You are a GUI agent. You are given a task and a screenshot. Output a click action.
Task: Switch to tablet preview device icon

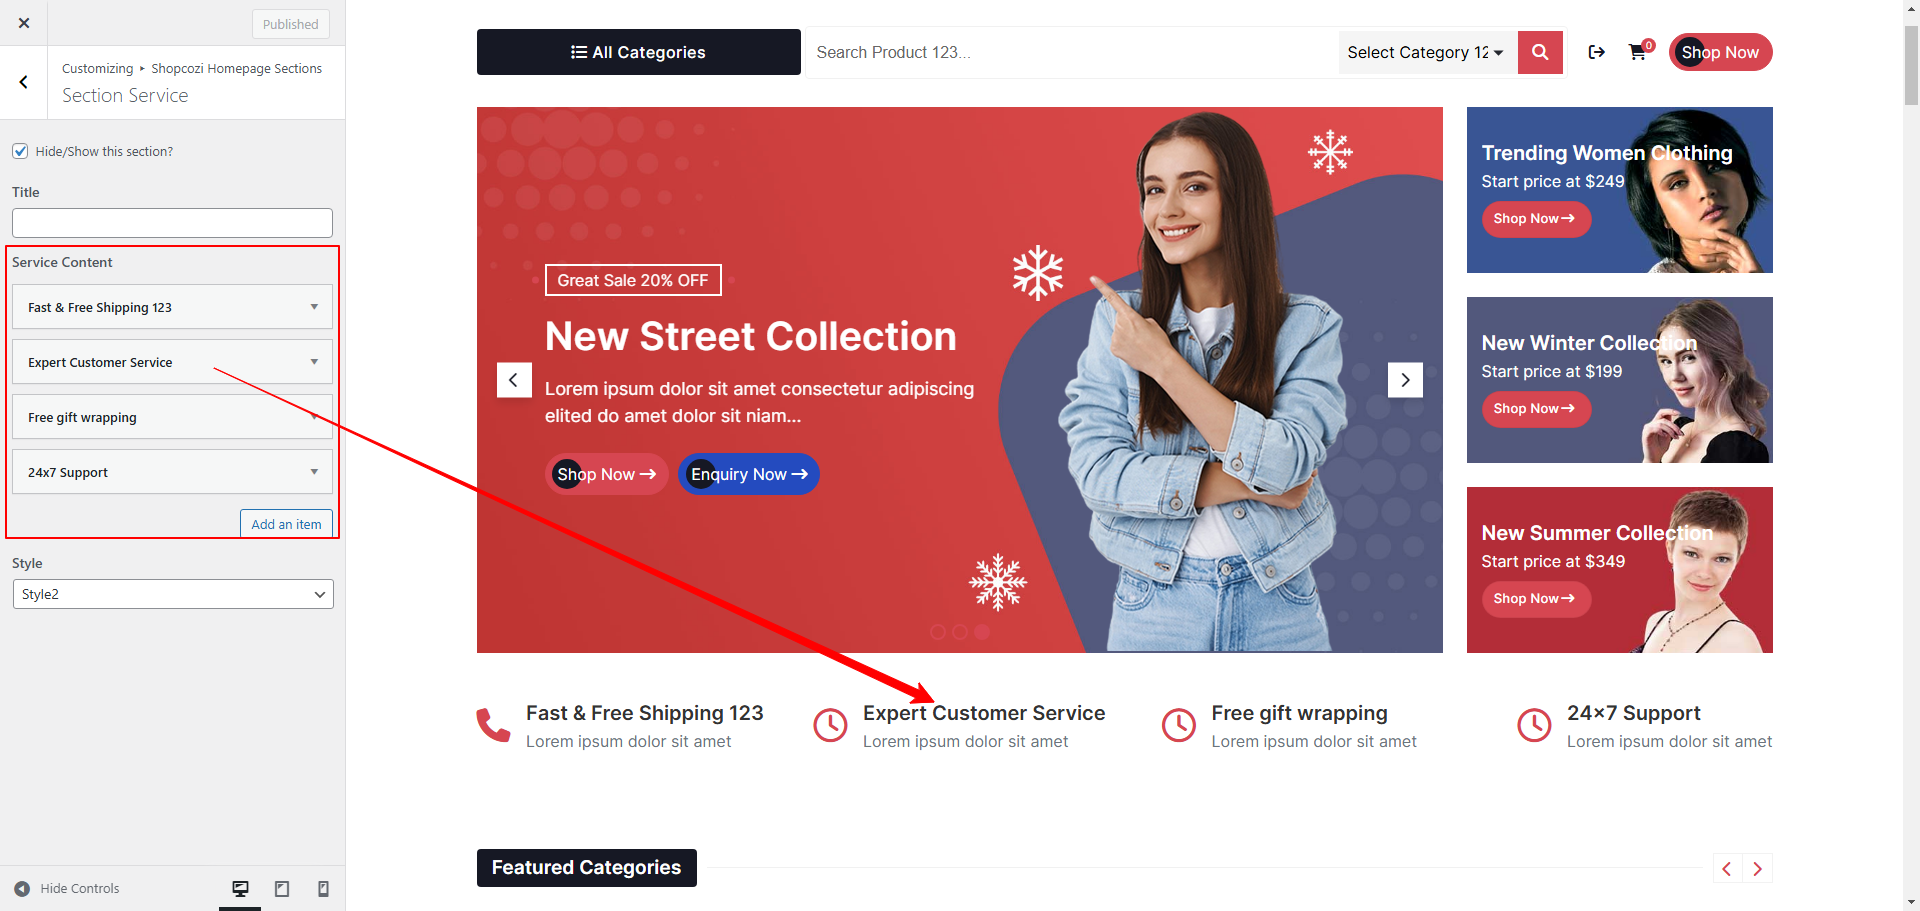tap(282, 889)
